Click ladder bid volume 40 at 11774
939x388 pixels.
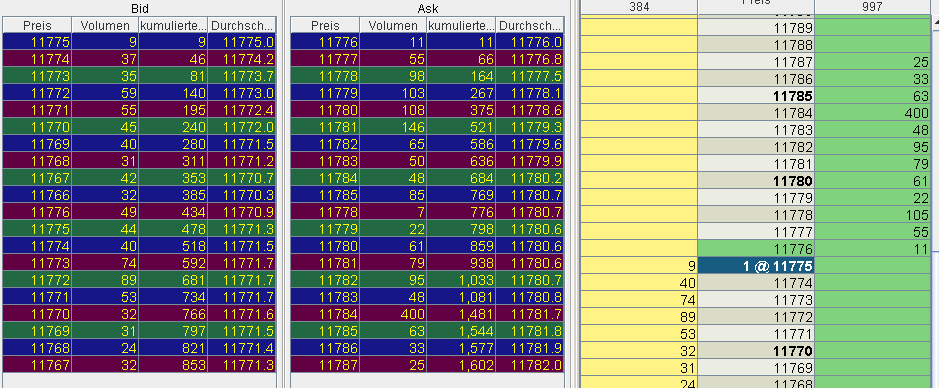pyautogui.click(x=639, y=283)
